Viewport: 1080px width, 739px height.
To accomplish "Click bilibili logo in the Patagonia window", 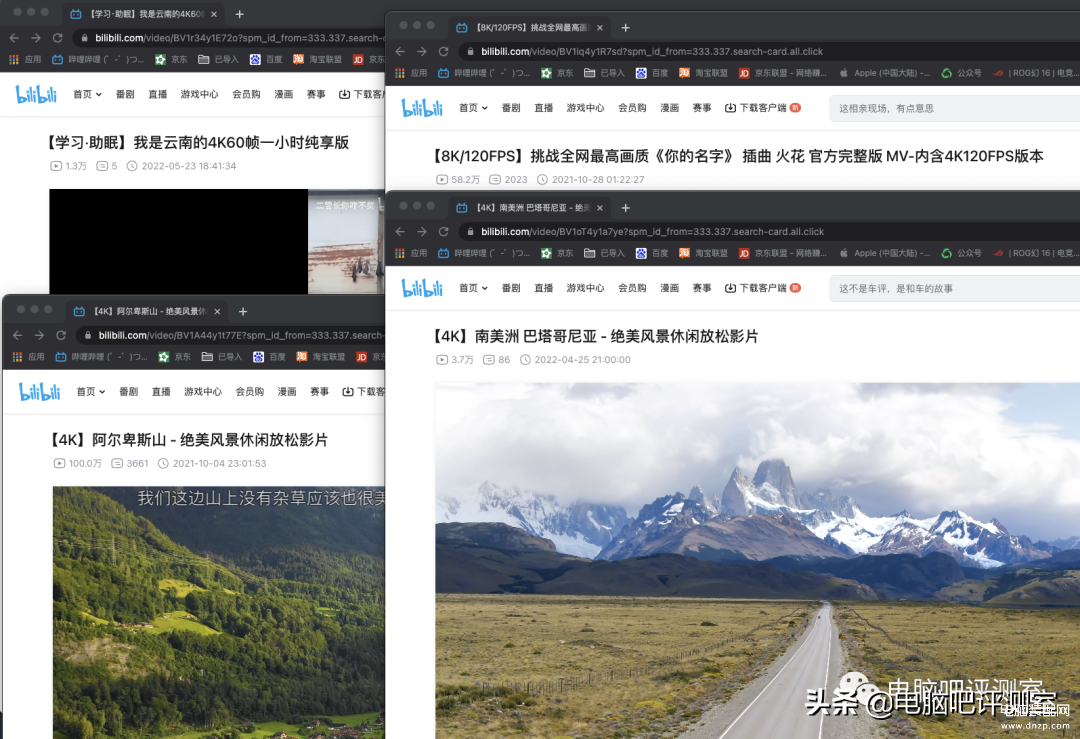I will click(x=422, y=288).
